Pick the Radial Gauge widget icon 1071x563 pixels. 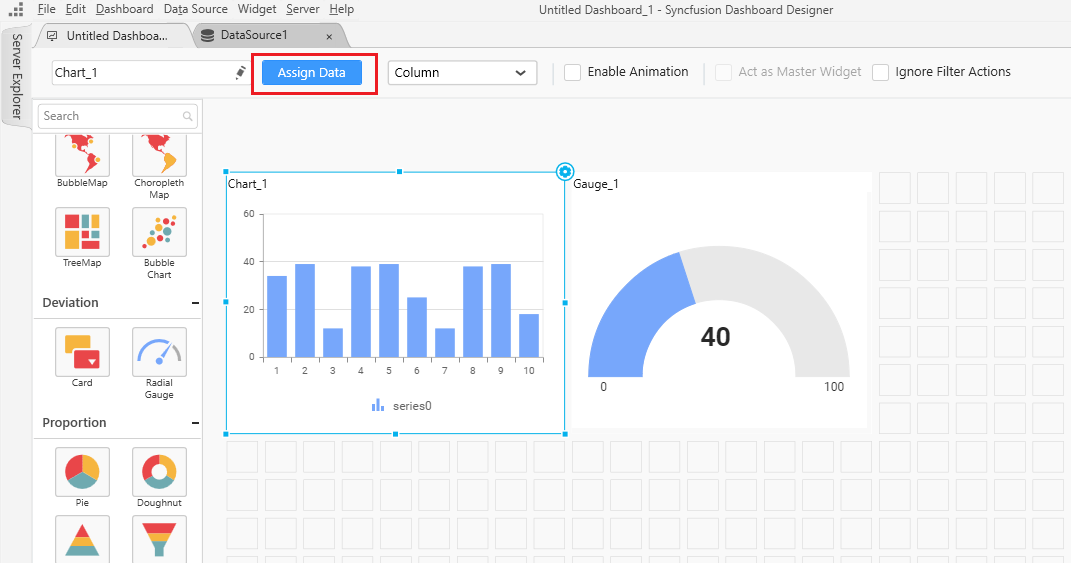tap(159, 352)
